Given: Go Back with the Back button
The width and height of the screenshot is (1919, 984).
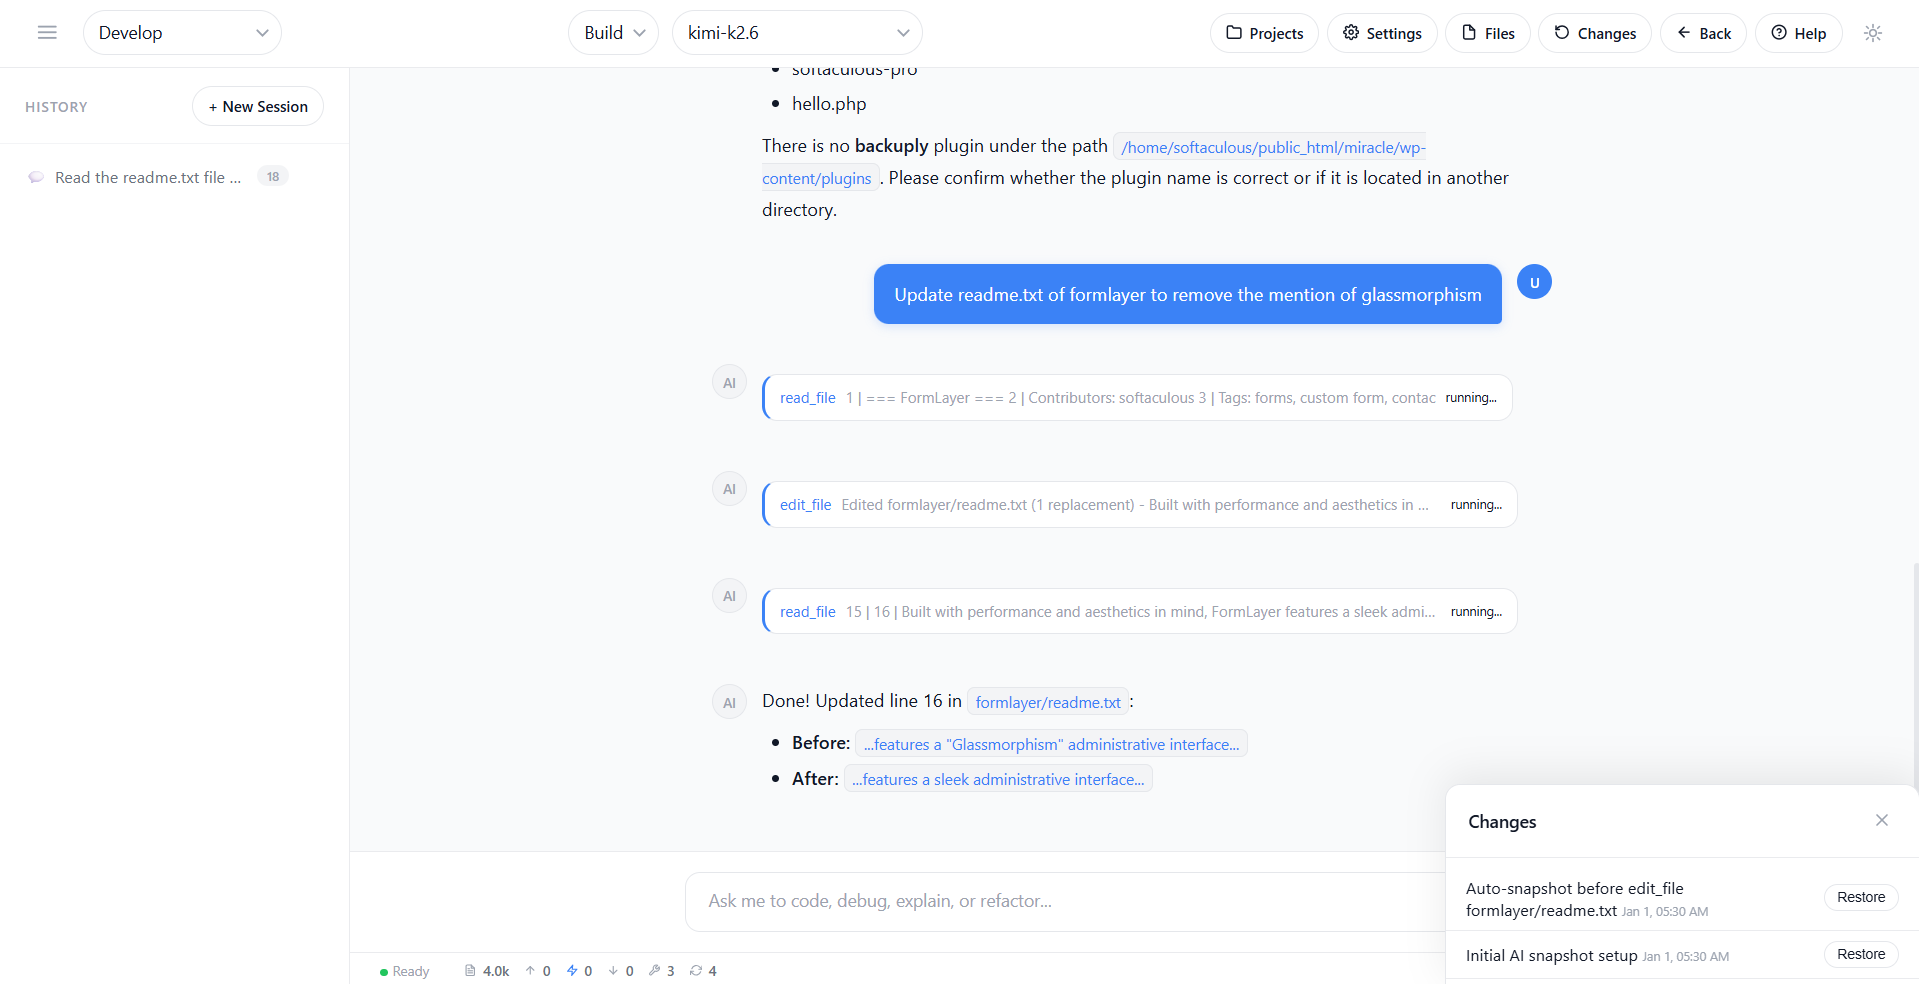Looking at the screenshot, I should (x=1703, y=33).
